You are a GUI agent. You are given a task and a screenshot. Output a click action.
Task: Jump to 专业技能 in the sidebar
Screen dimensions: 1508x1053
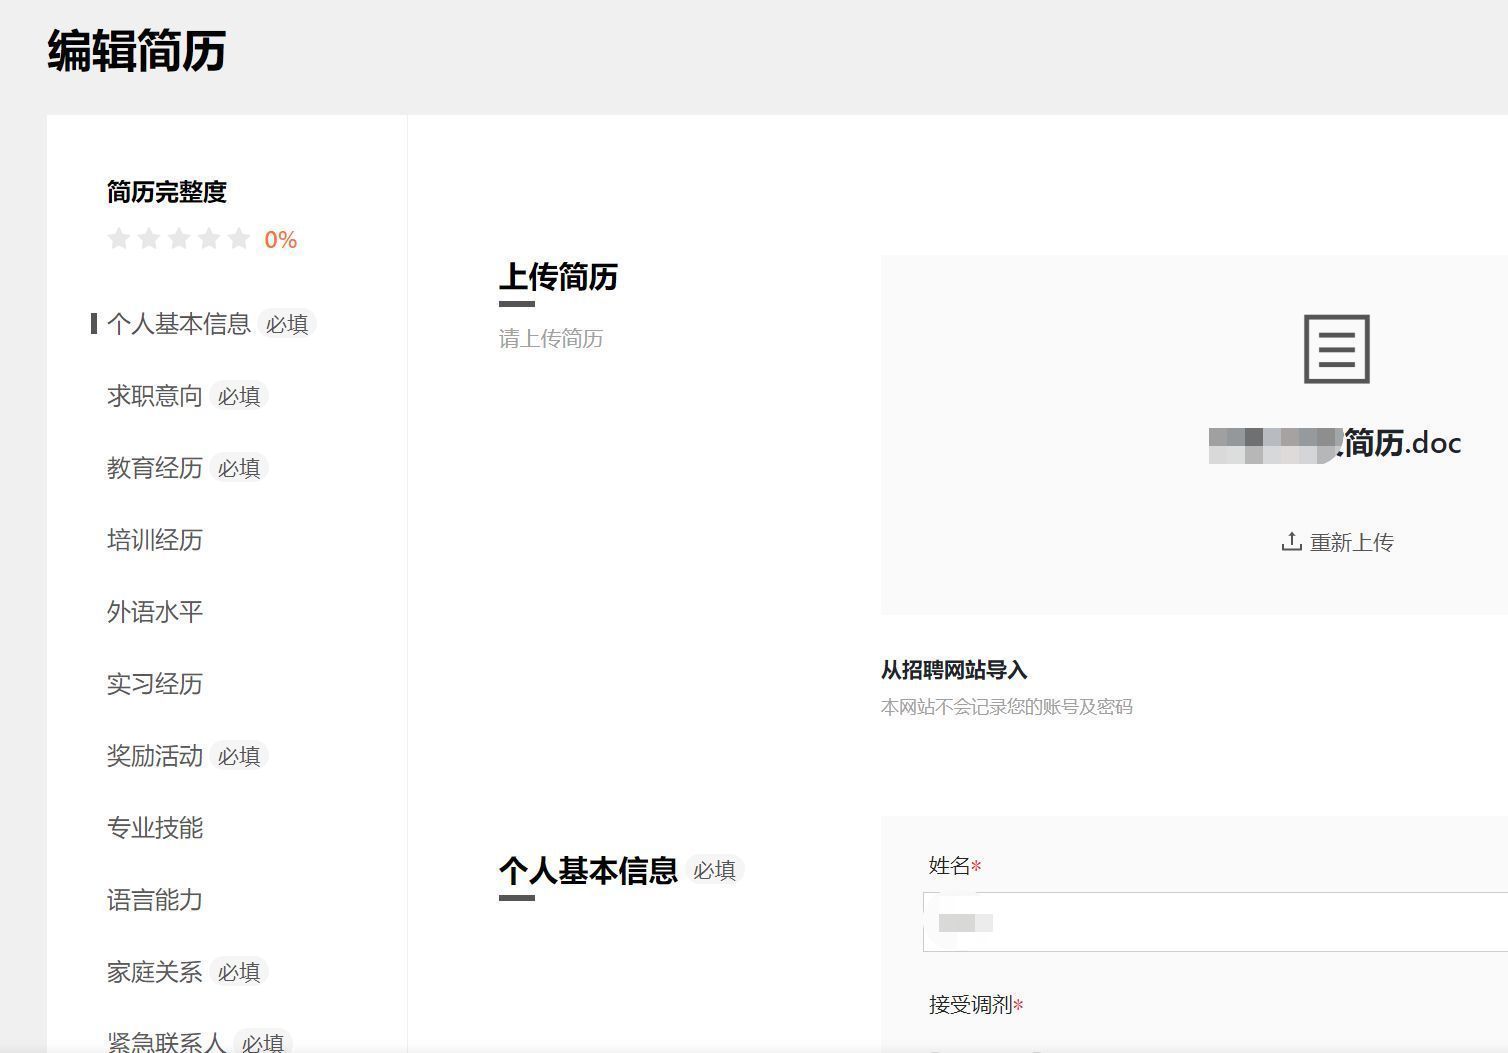pyautogui.click(x=154, y=828)
